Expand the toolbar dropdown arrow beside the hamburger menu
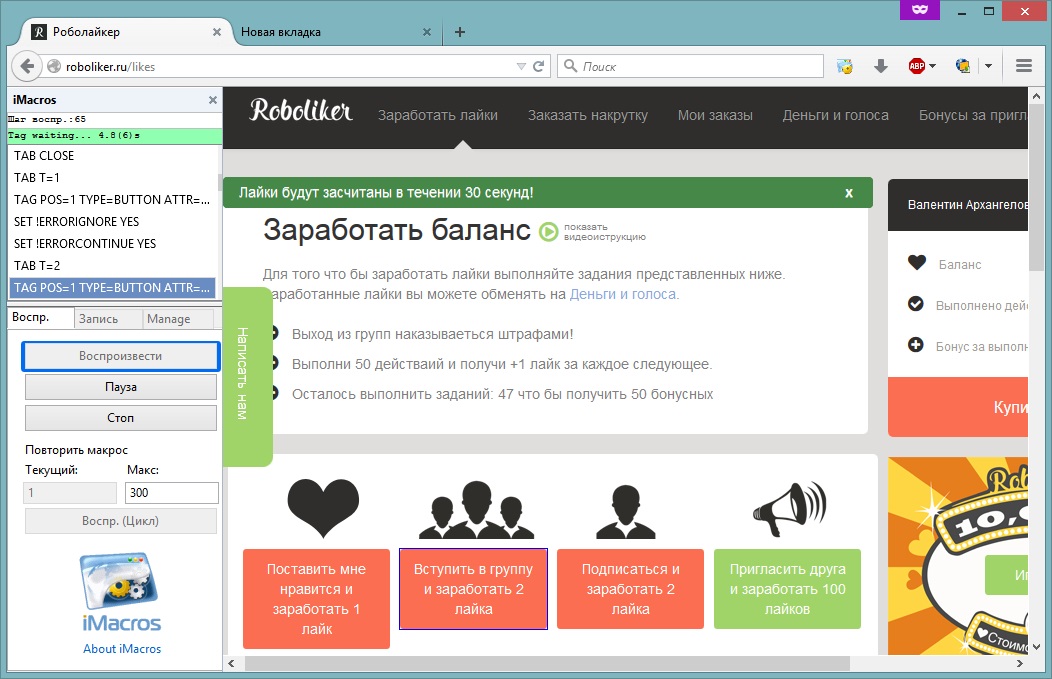This screenshot has width=1052, height=679. [x=988, y=67]
